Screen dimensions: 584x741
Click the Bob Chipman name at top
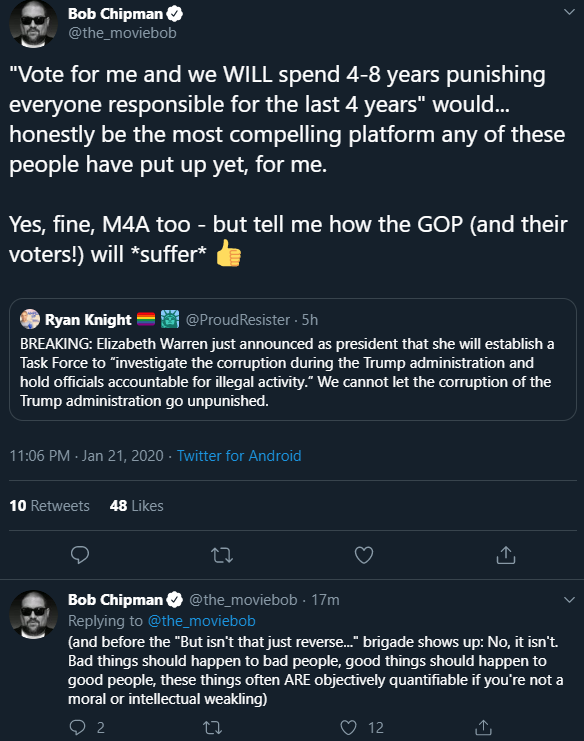click(115, 14)
